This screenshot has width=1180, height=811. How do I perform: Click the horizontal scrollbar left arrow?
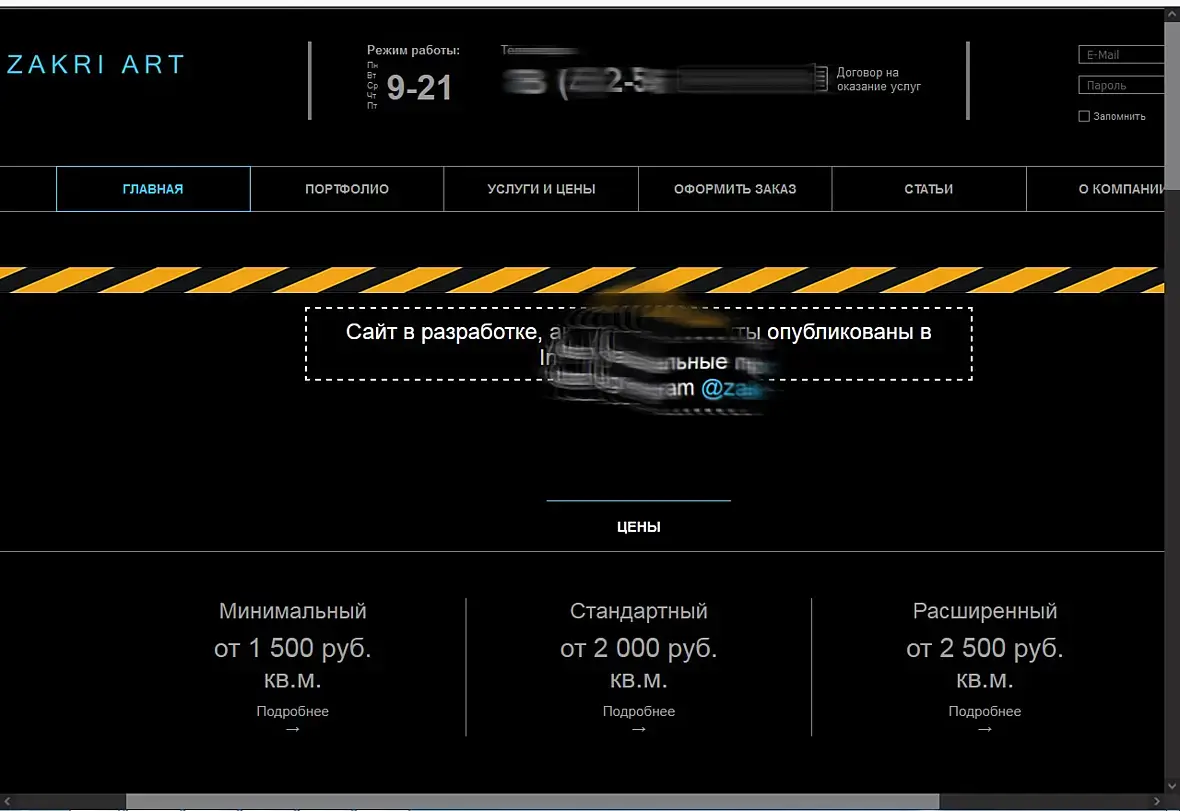point(7,800)
